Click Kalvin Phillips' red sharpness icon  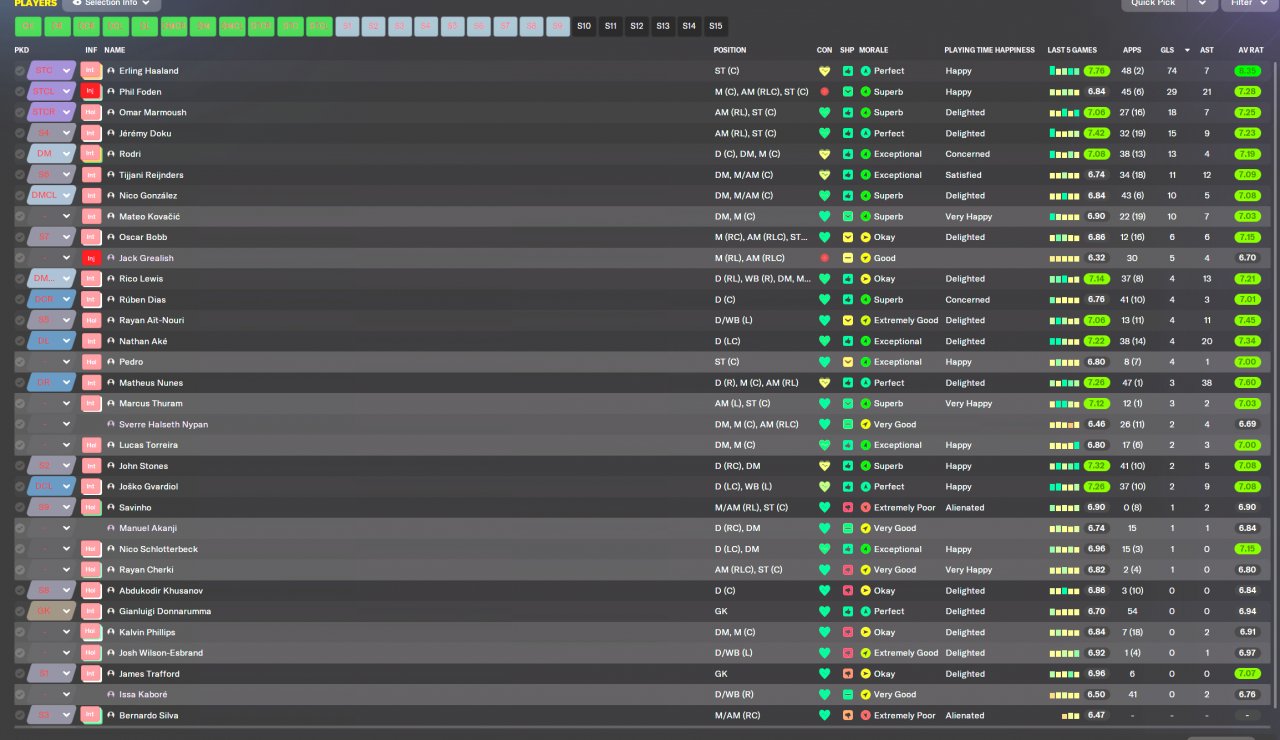point(848,633)
